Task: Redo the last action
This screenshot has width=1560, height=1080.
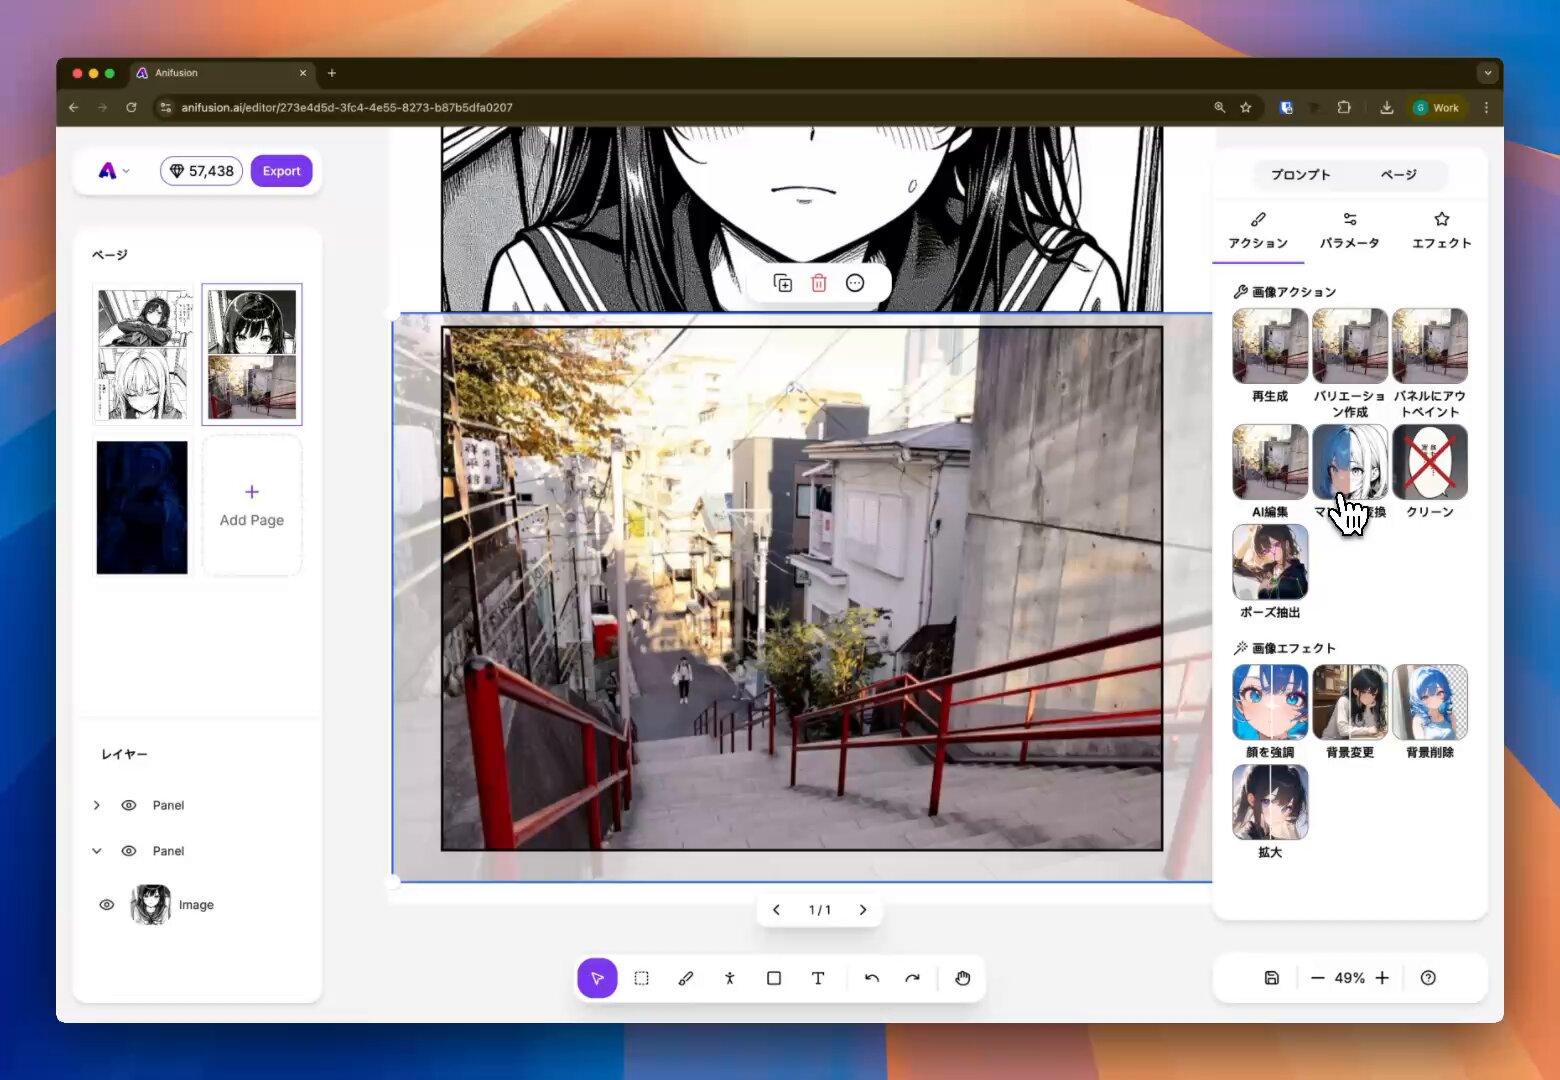Action: [x=912, y=978]
